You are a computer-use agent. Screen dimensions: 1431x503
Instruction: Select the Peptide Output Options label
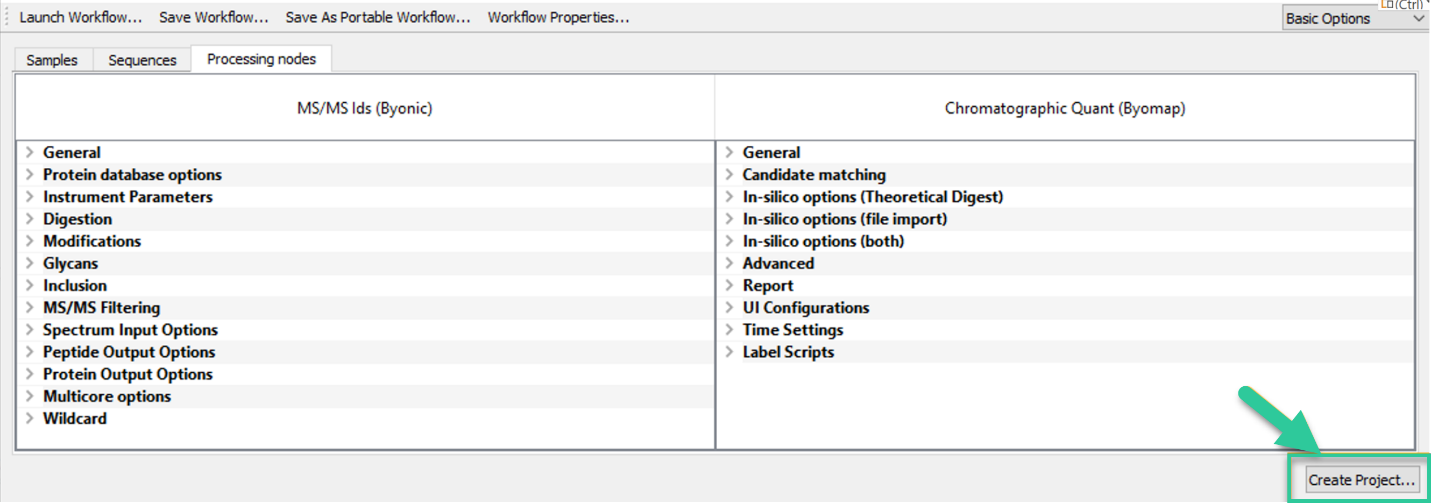[129, 352]
